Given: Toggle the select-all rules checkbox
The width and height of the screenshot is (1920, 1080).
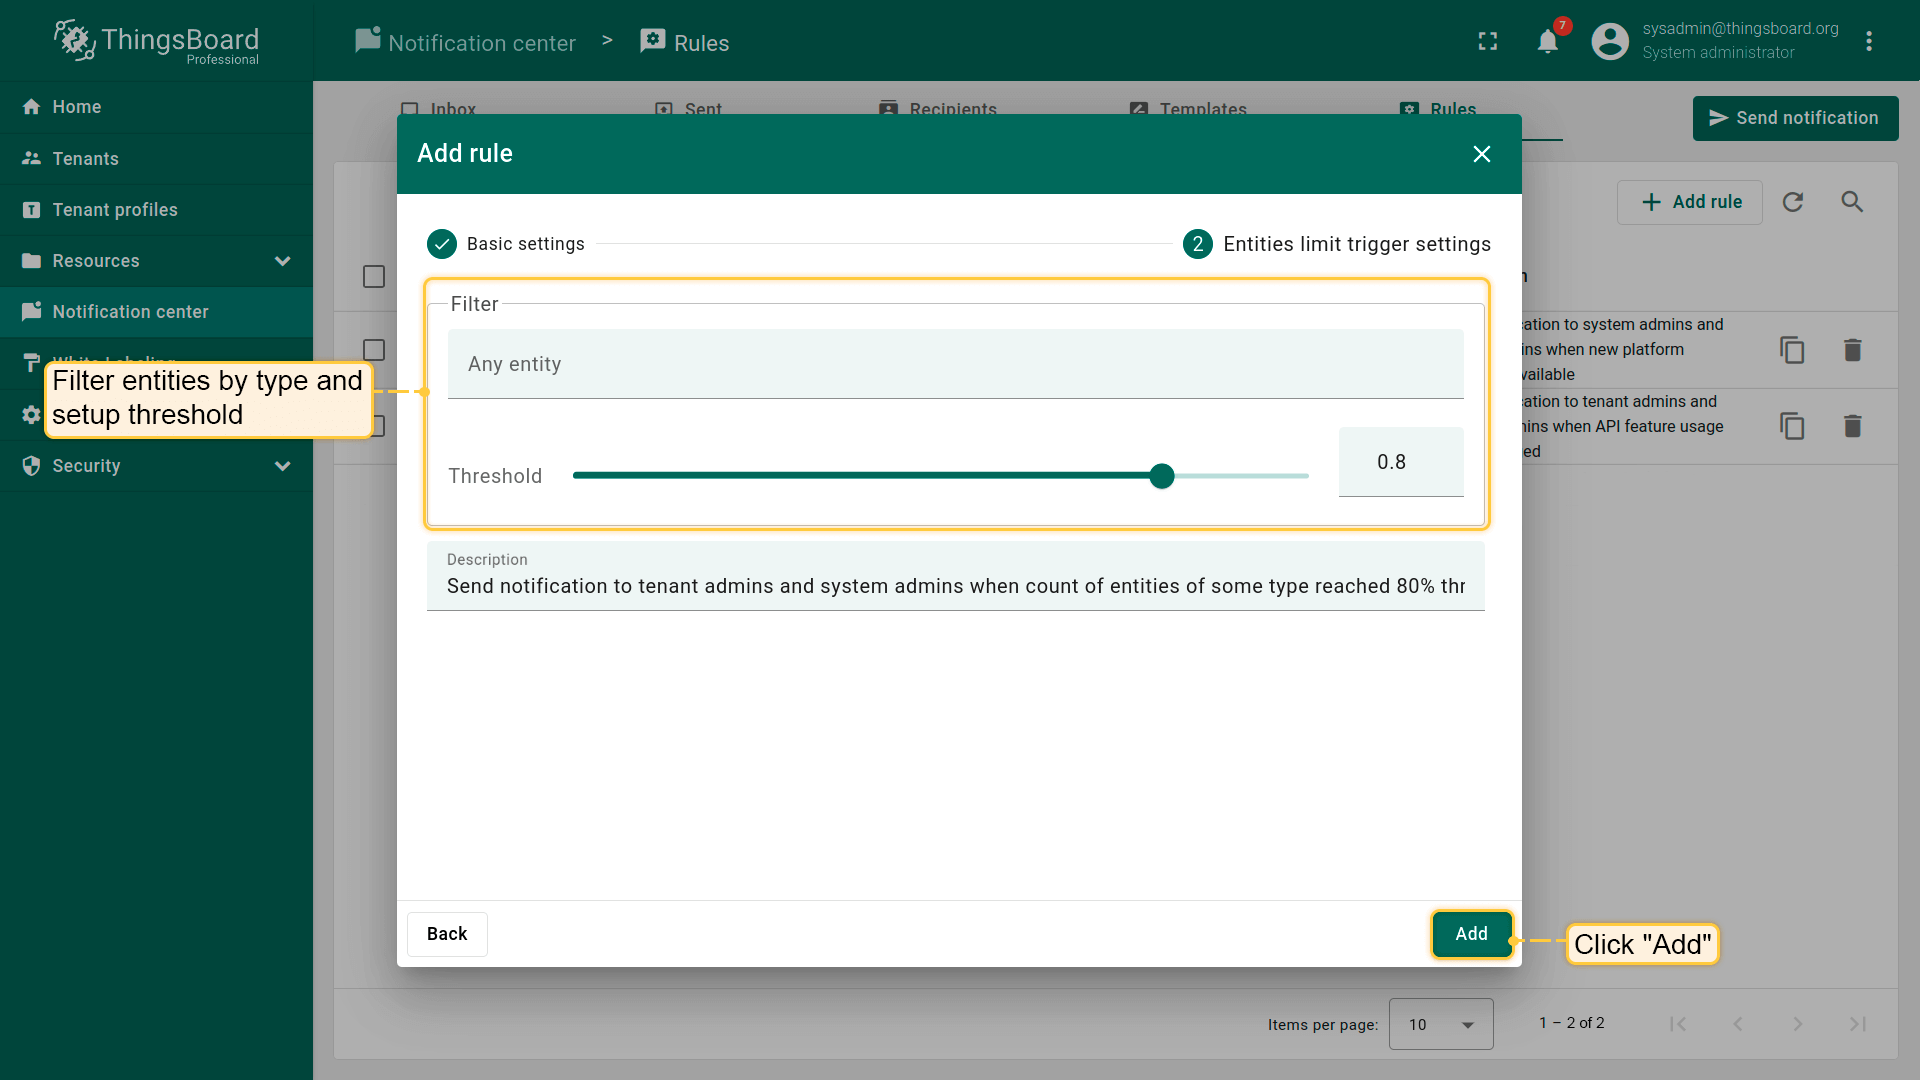Looking at the screenshot, I should 374,277.
